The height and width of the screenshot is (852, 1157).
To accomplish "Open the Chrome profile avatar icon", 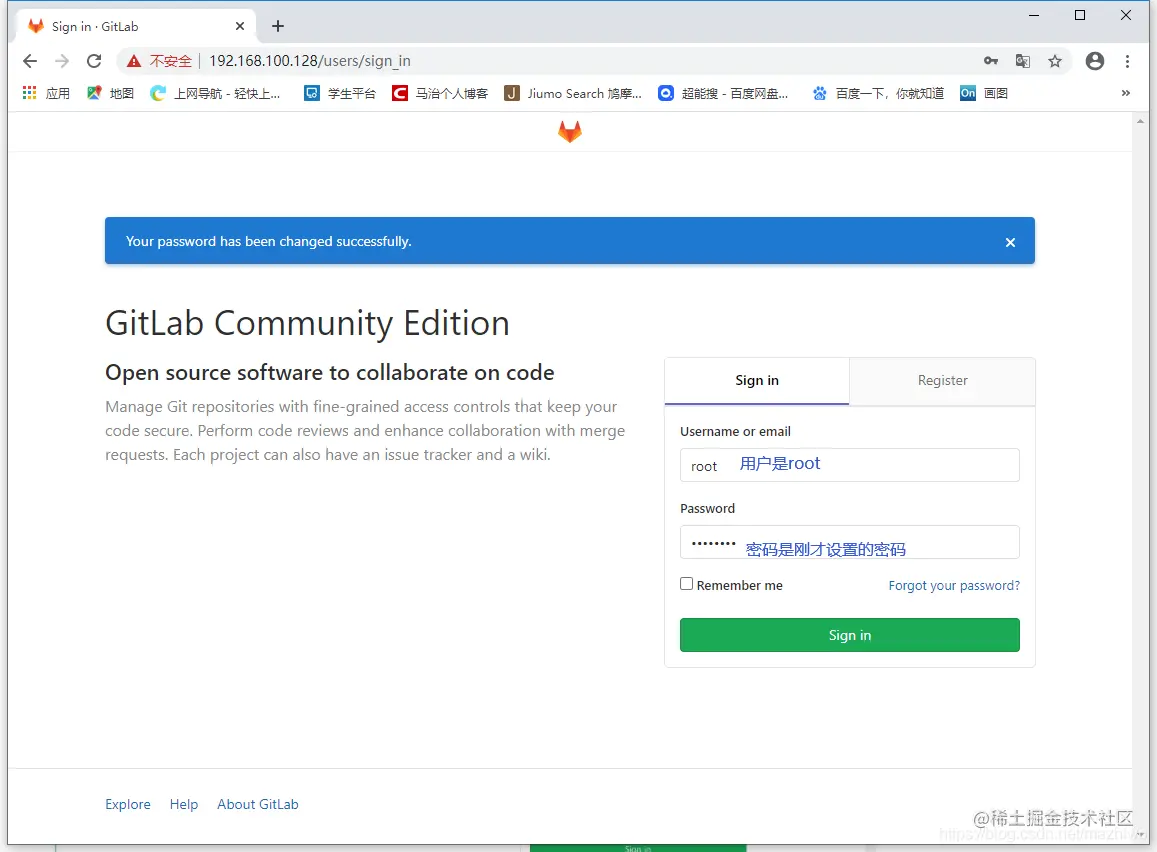I will pos(1095,60).
